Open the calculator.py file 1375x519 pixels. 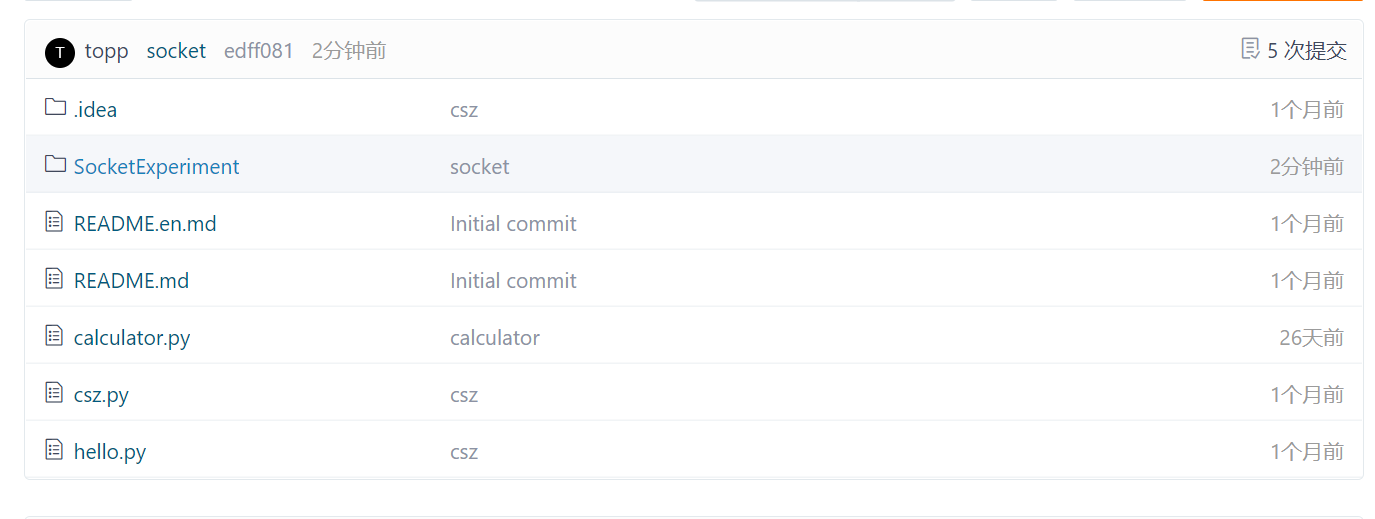click(x=132, y=338)
